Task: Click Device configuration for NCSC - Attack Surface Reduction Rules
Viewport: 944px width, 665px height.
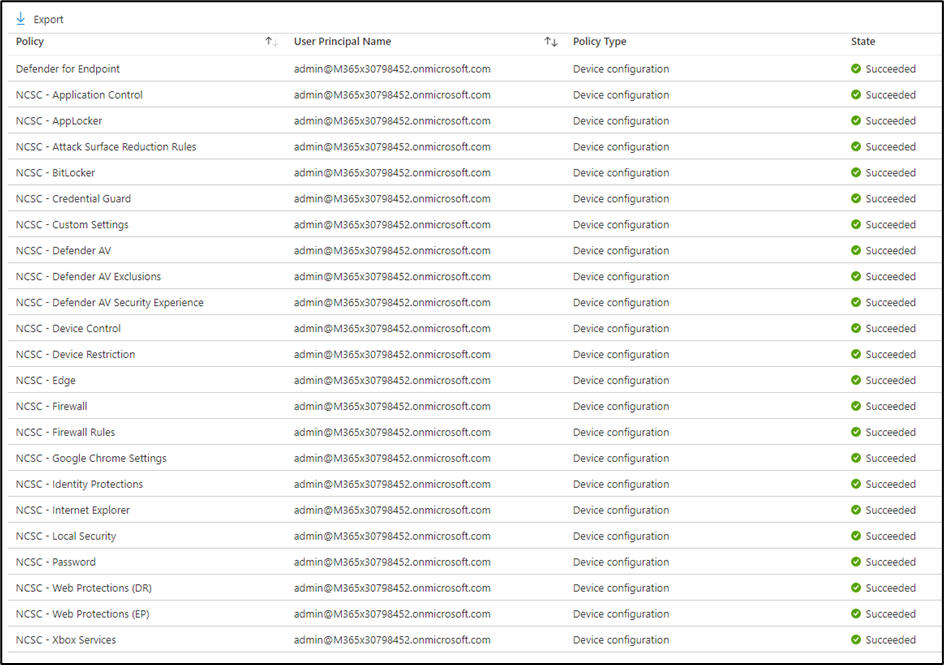Action: (621, 146)
